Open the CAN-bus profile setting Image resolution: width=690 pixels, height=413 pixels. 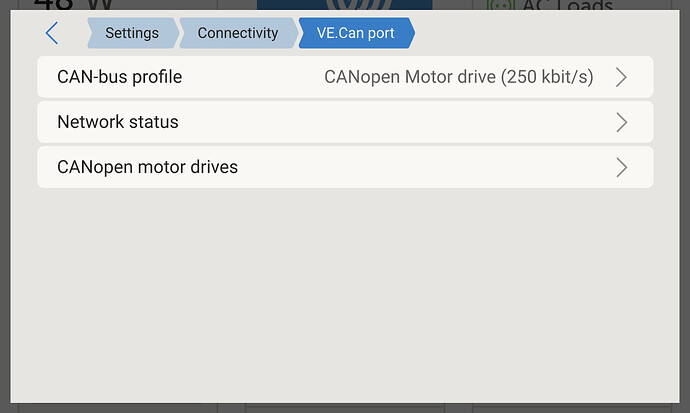pos(120,77)
